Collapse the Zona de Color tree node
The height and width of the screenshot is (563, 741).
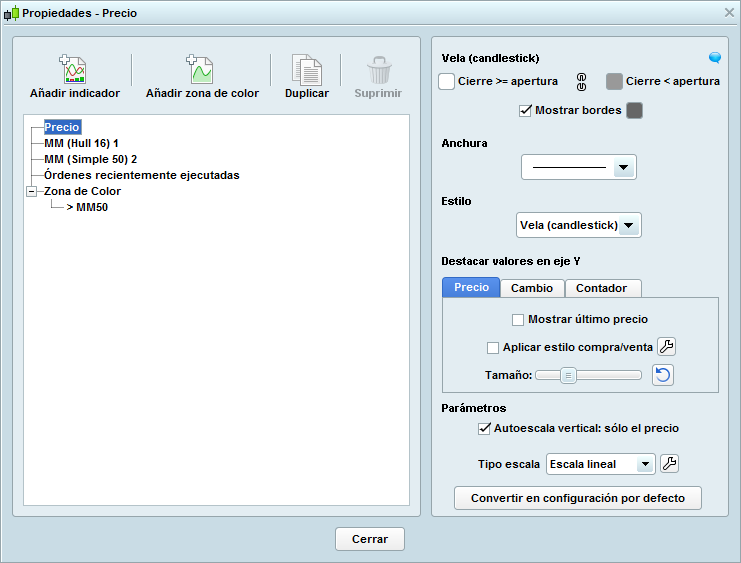pos(33,191)
